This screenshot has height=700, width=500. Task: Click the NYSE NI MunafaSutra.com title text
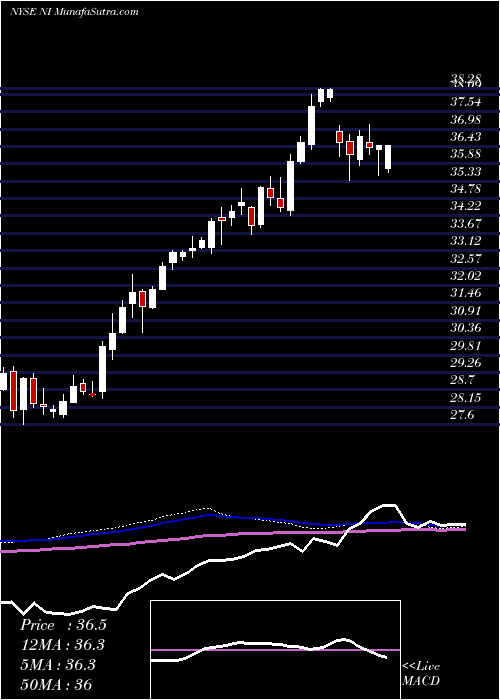74,12
